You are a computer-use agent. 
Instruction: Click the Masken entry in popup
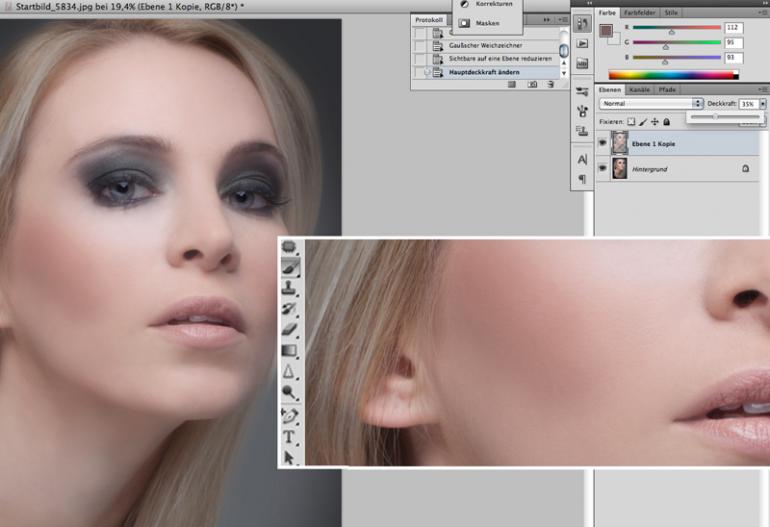point(487,23)
